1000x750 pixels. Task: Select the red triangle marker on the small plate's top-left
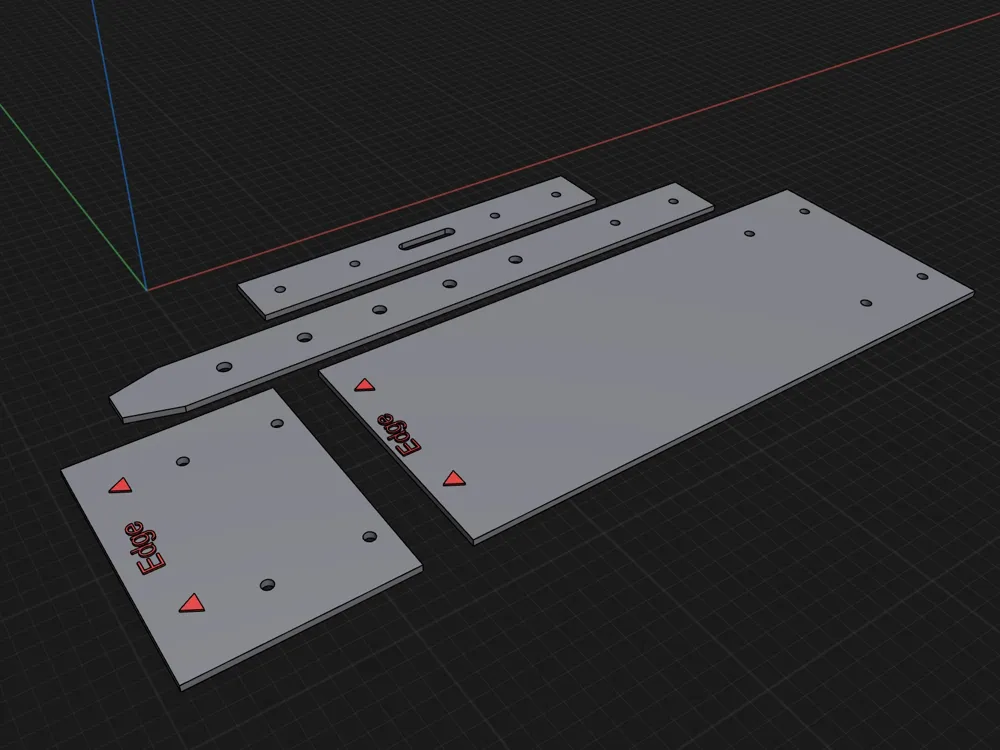click(x=120, y=487)
